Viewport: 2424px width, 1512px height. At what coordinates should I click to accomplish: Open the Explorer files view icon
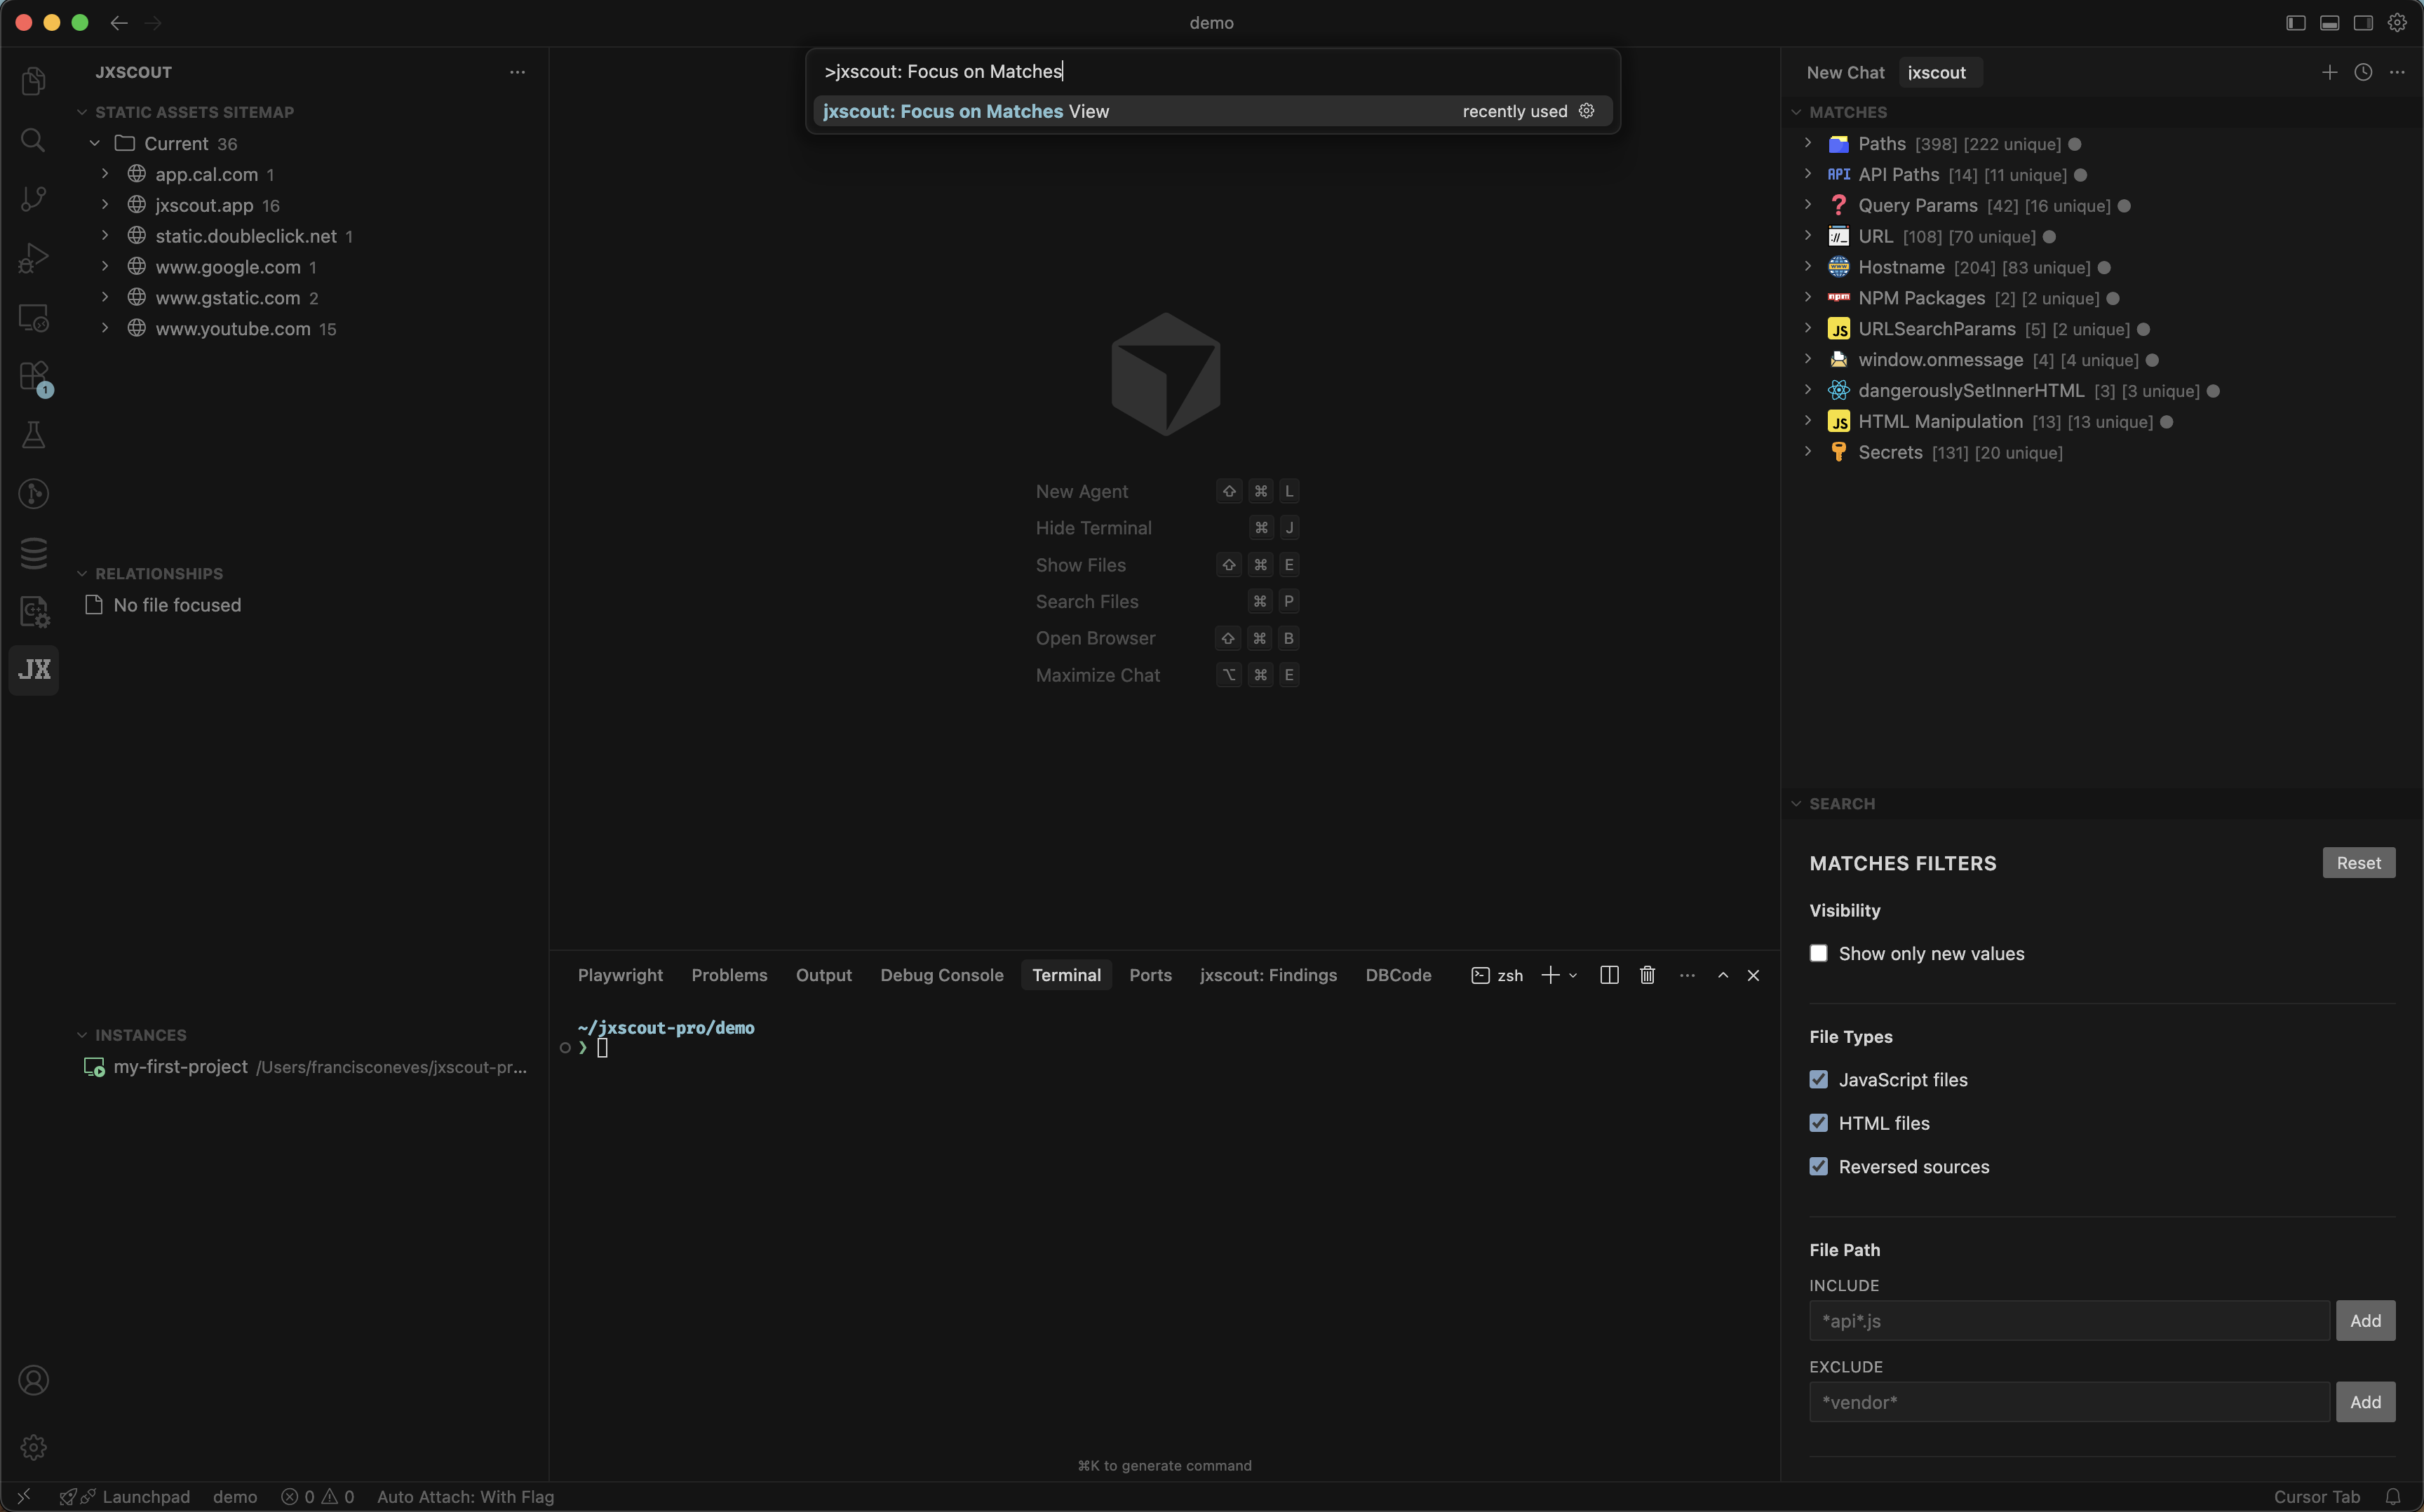point(34,80)
